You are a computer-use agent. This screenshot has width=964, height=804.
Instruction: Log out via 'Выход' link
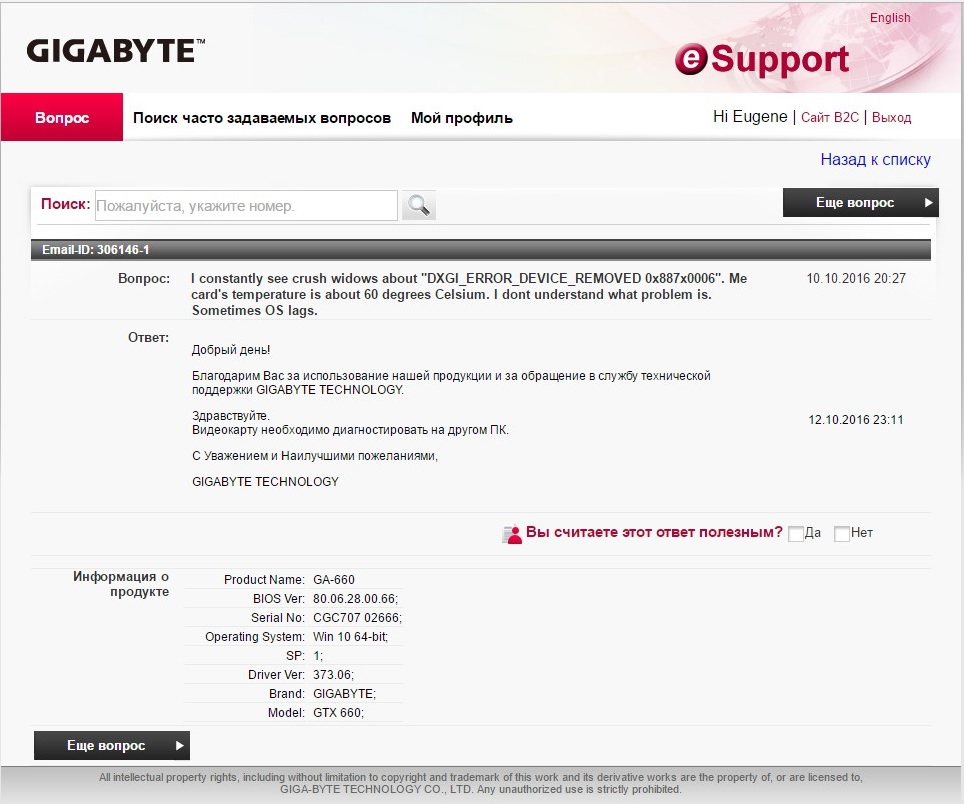click(891, 117)
